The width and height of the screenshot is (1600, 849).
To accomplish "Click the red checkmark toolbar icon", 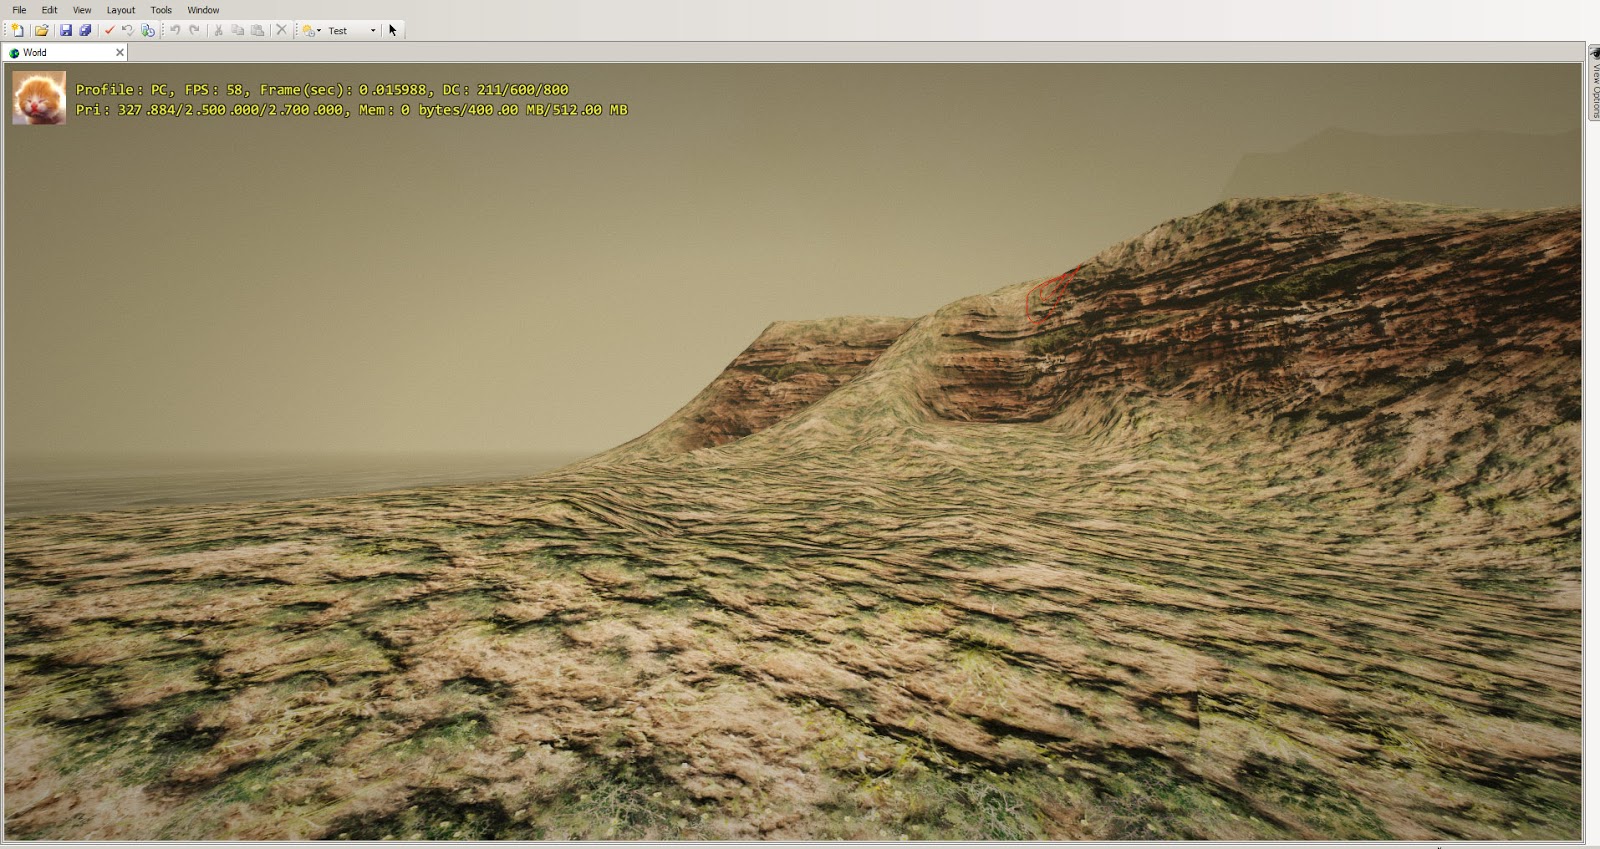I will coord(110,30).
